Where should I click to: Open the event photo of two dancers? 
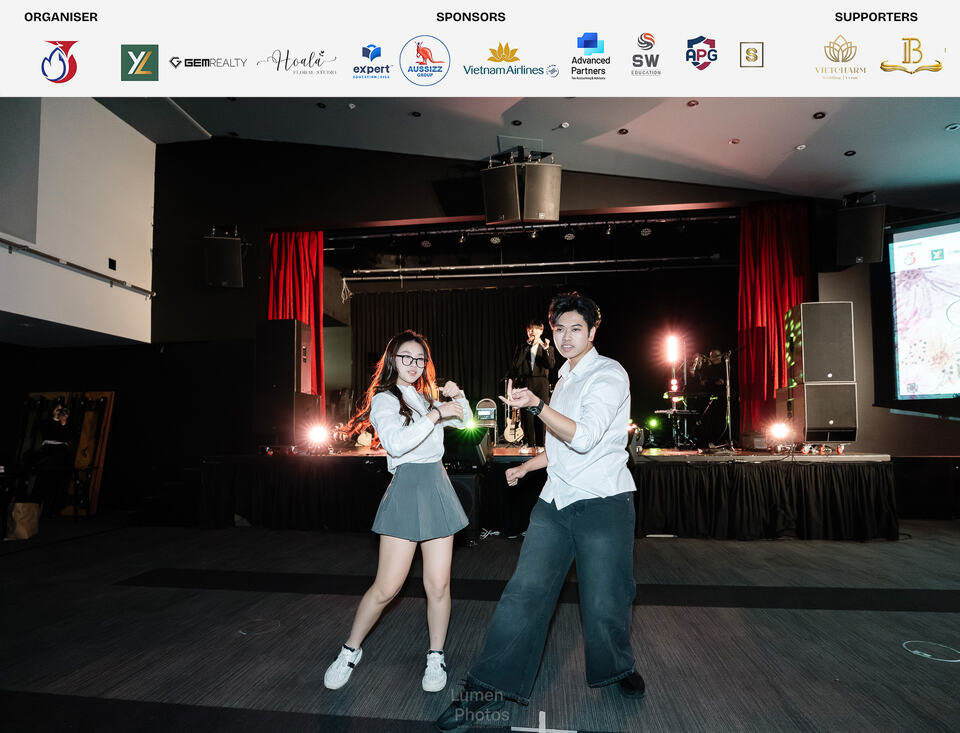coord(480,415)
